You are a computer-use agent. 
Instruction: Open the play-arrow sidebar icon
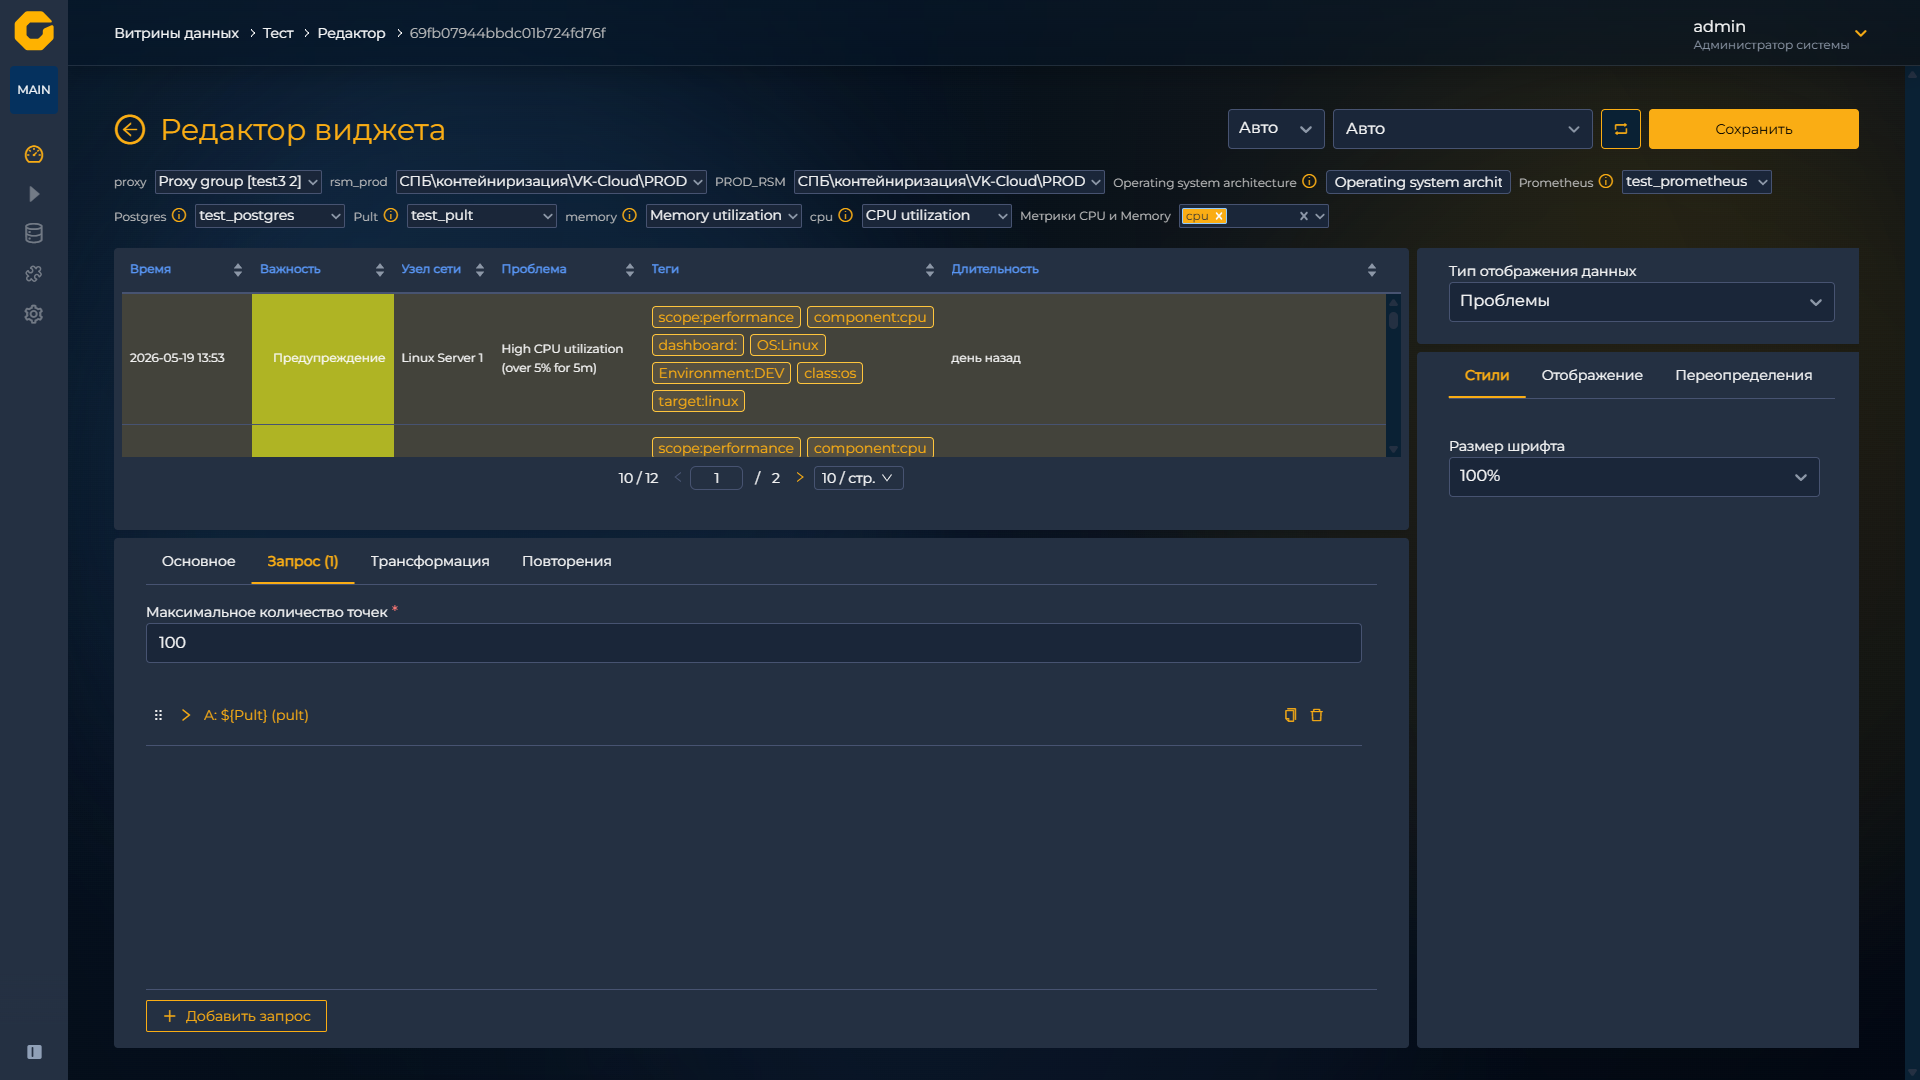pyautogui.click(x=34, y=194)
